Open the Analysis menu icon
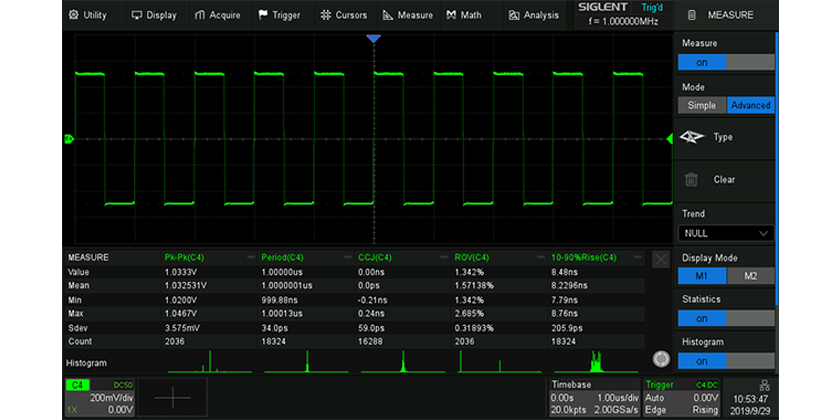Viewport: 840px width, 420px height. pos(514,15)
